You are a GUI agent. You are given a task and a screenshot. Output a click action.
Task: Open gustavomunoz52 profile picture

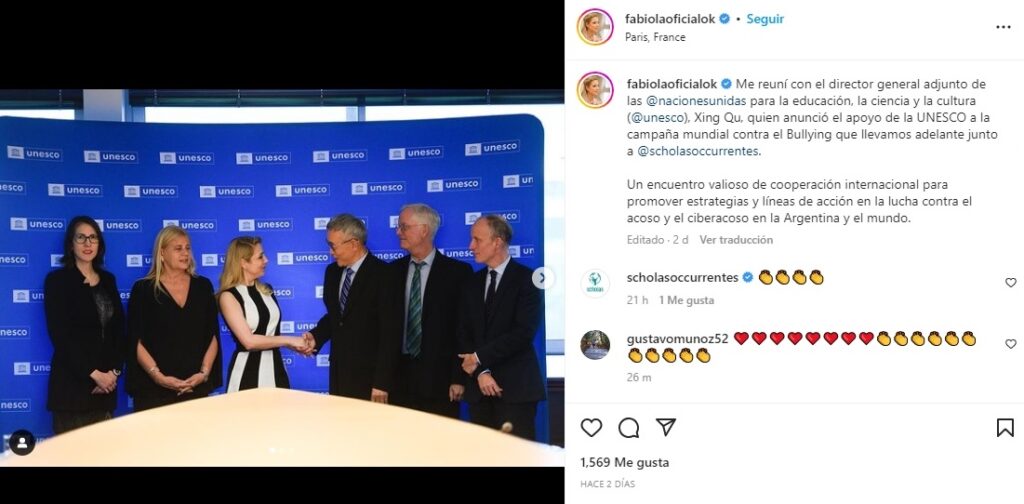tap(595, 345)
